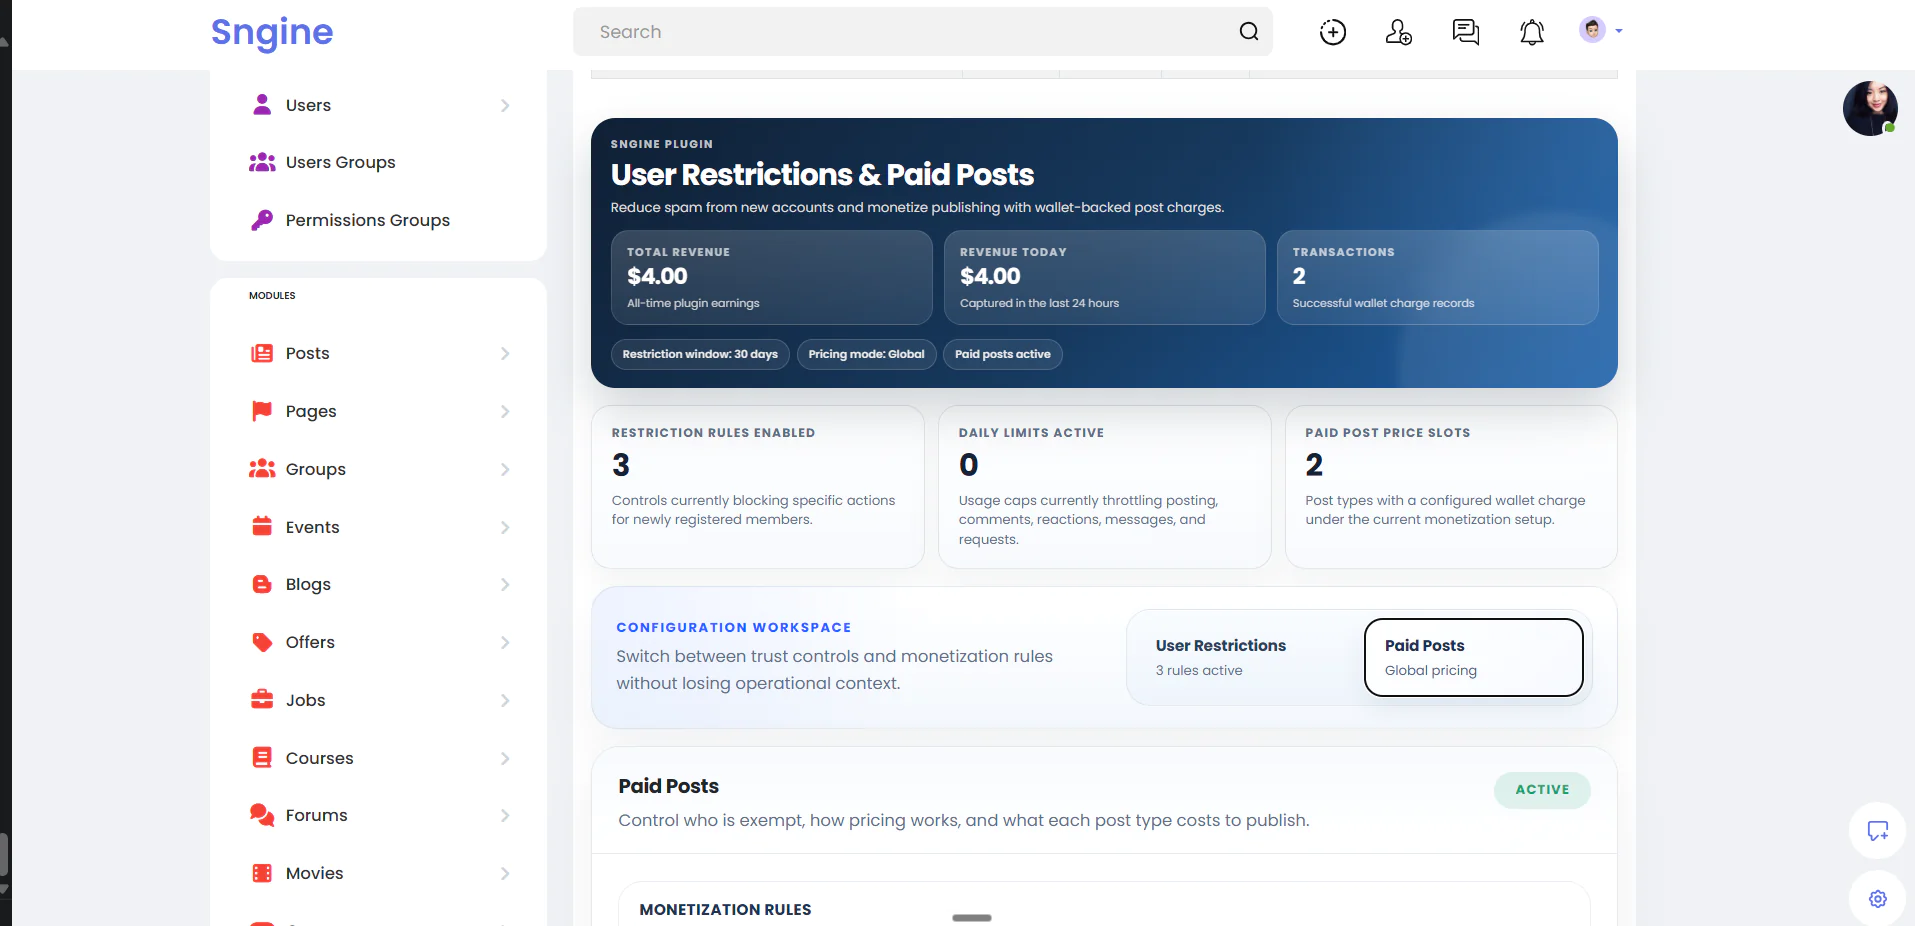The image size is (1915, 926).
Task: Click the Search input field
Action: coord(922,32)
